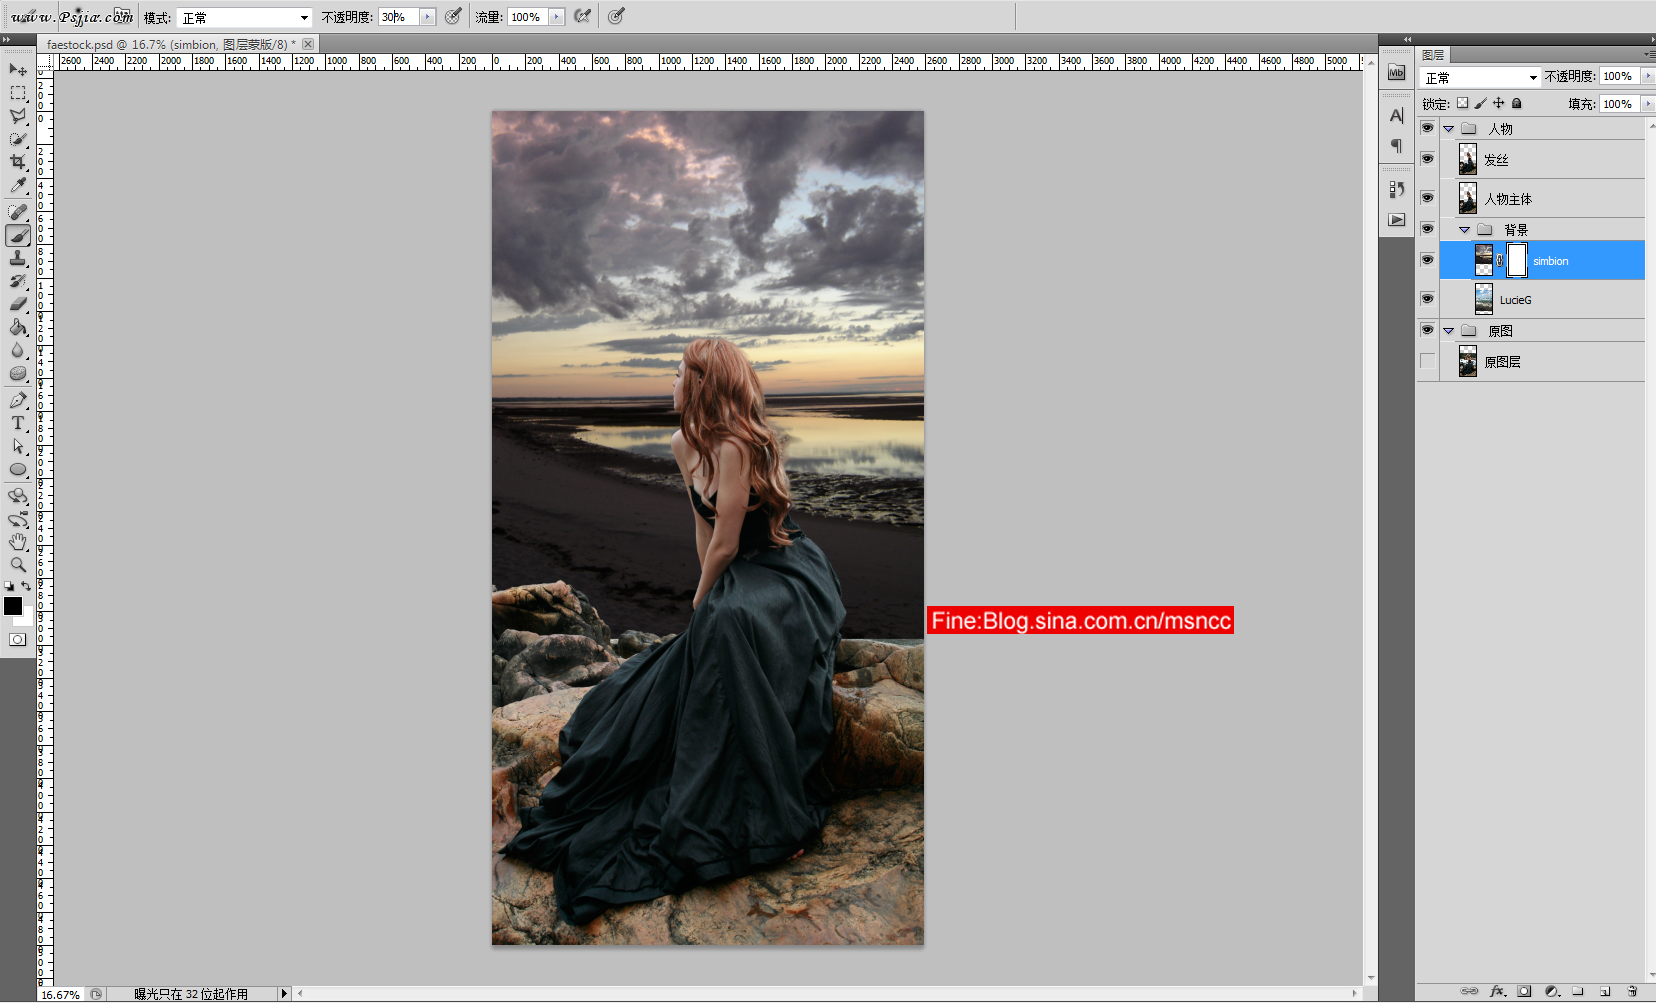Toggle lock position
This screenshot has width=1656, height=1003.
pyautogui.click(x=1499, y=103)
